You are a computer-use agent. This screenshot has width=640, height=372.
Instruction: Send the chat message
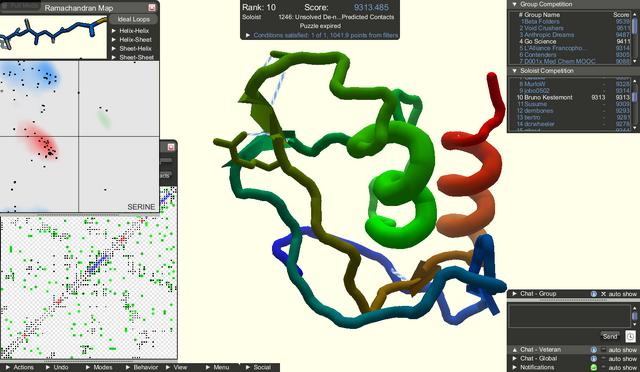pyautogui.click(x=610, y=336)
